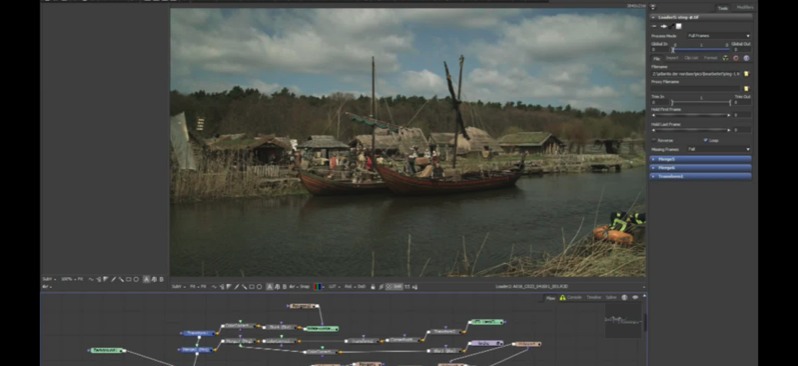Click the lock icon in the viewer toolbar
Viewport: 798px width, 366px height.
click(x=373, y=287)
